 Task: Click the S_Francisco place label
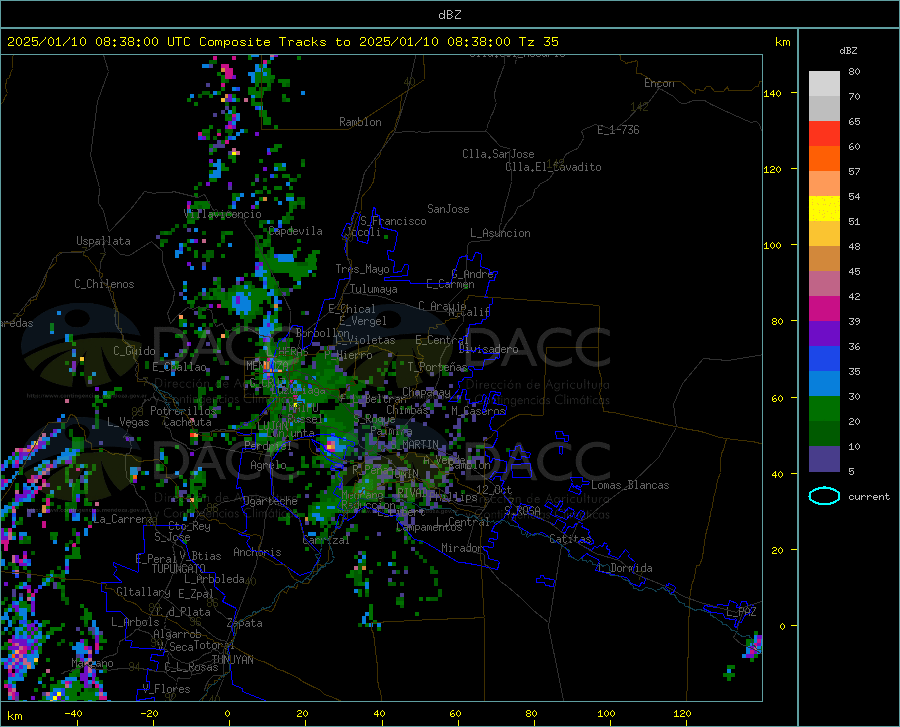coord(393,221)
